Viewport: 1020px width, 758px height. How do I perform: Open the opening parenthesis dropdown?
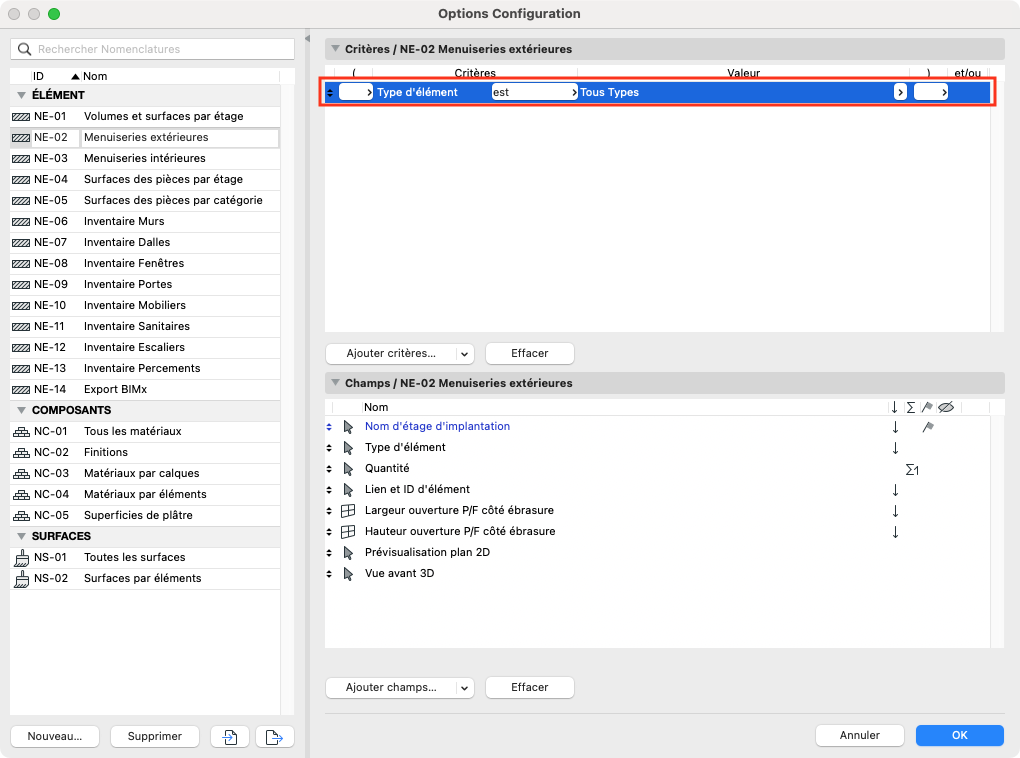[356, 92]
